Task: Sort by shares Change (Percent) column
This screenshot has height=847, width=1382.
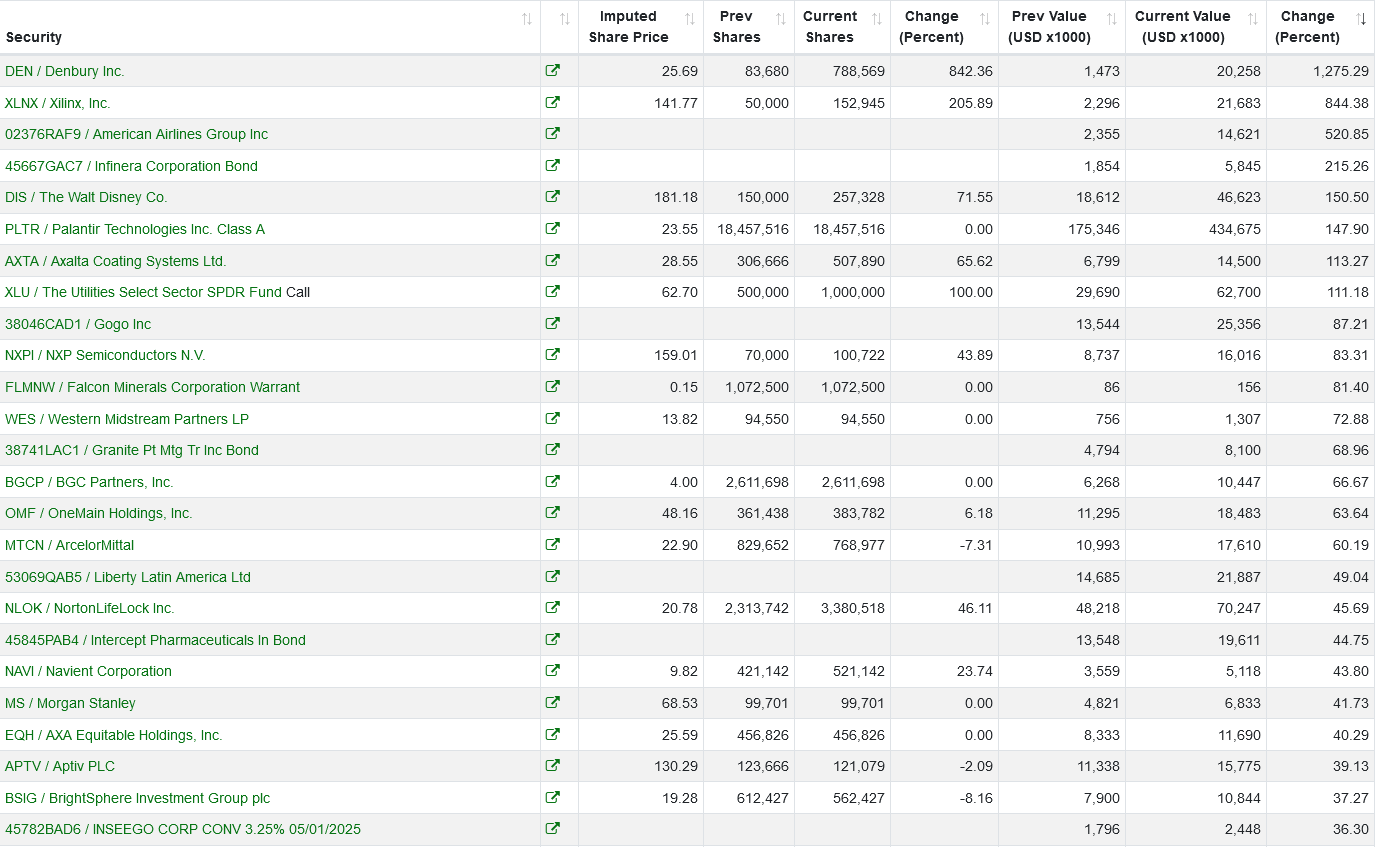Action: (x=944, y=27)
